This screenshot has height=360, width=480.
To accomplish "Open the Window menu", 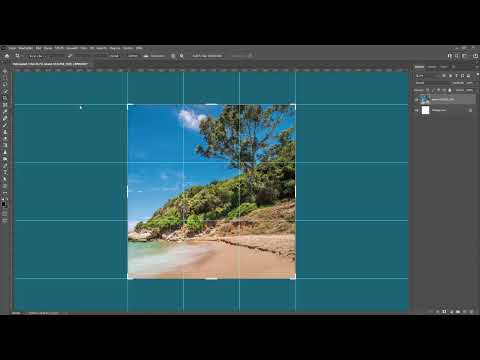I will point(128,48).
